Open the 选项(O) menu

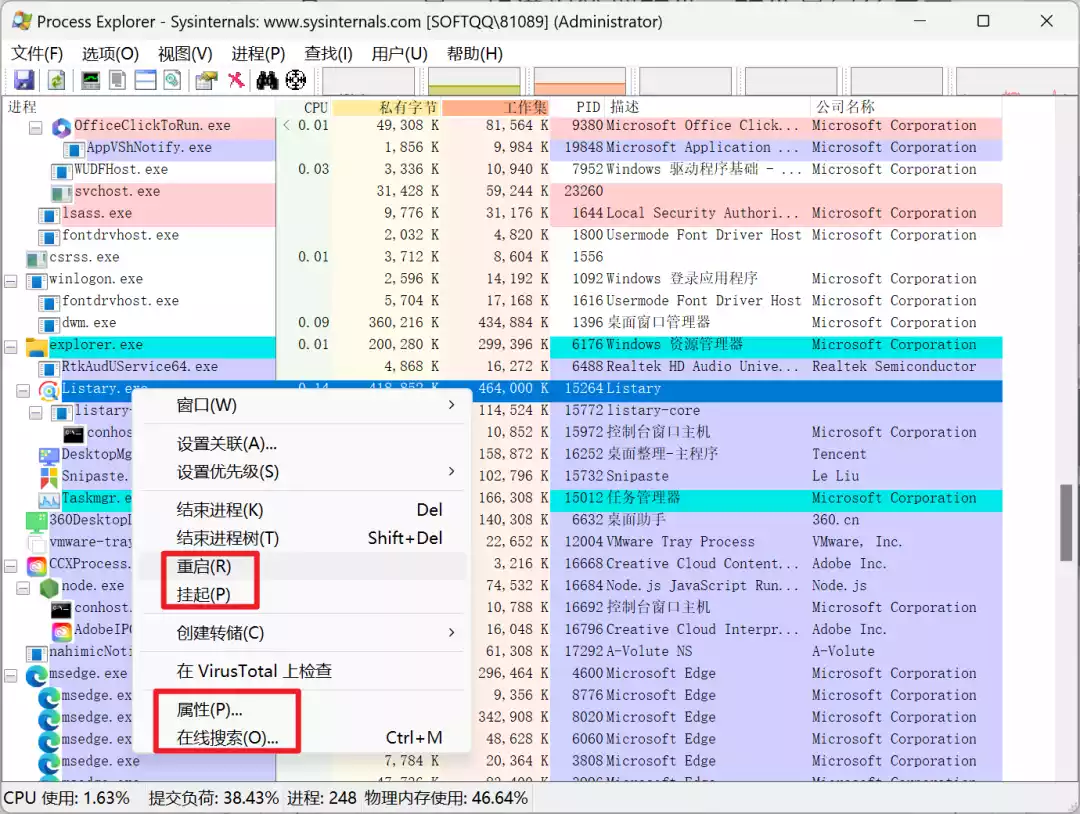110,54
